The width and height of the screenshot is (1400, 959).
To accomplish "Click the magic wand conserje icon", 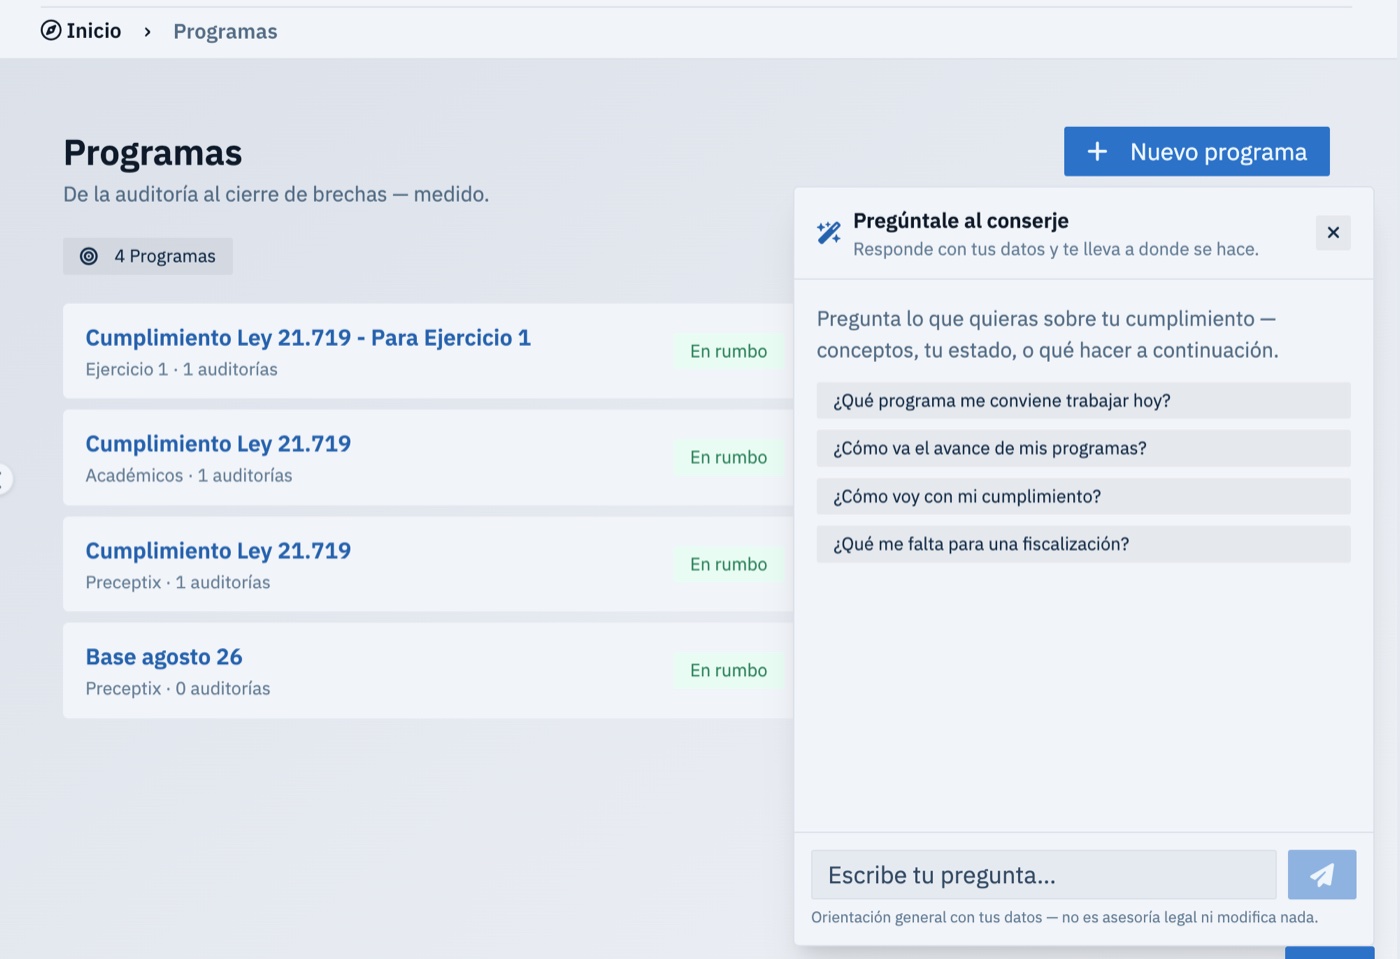I will tap(829, 233).
